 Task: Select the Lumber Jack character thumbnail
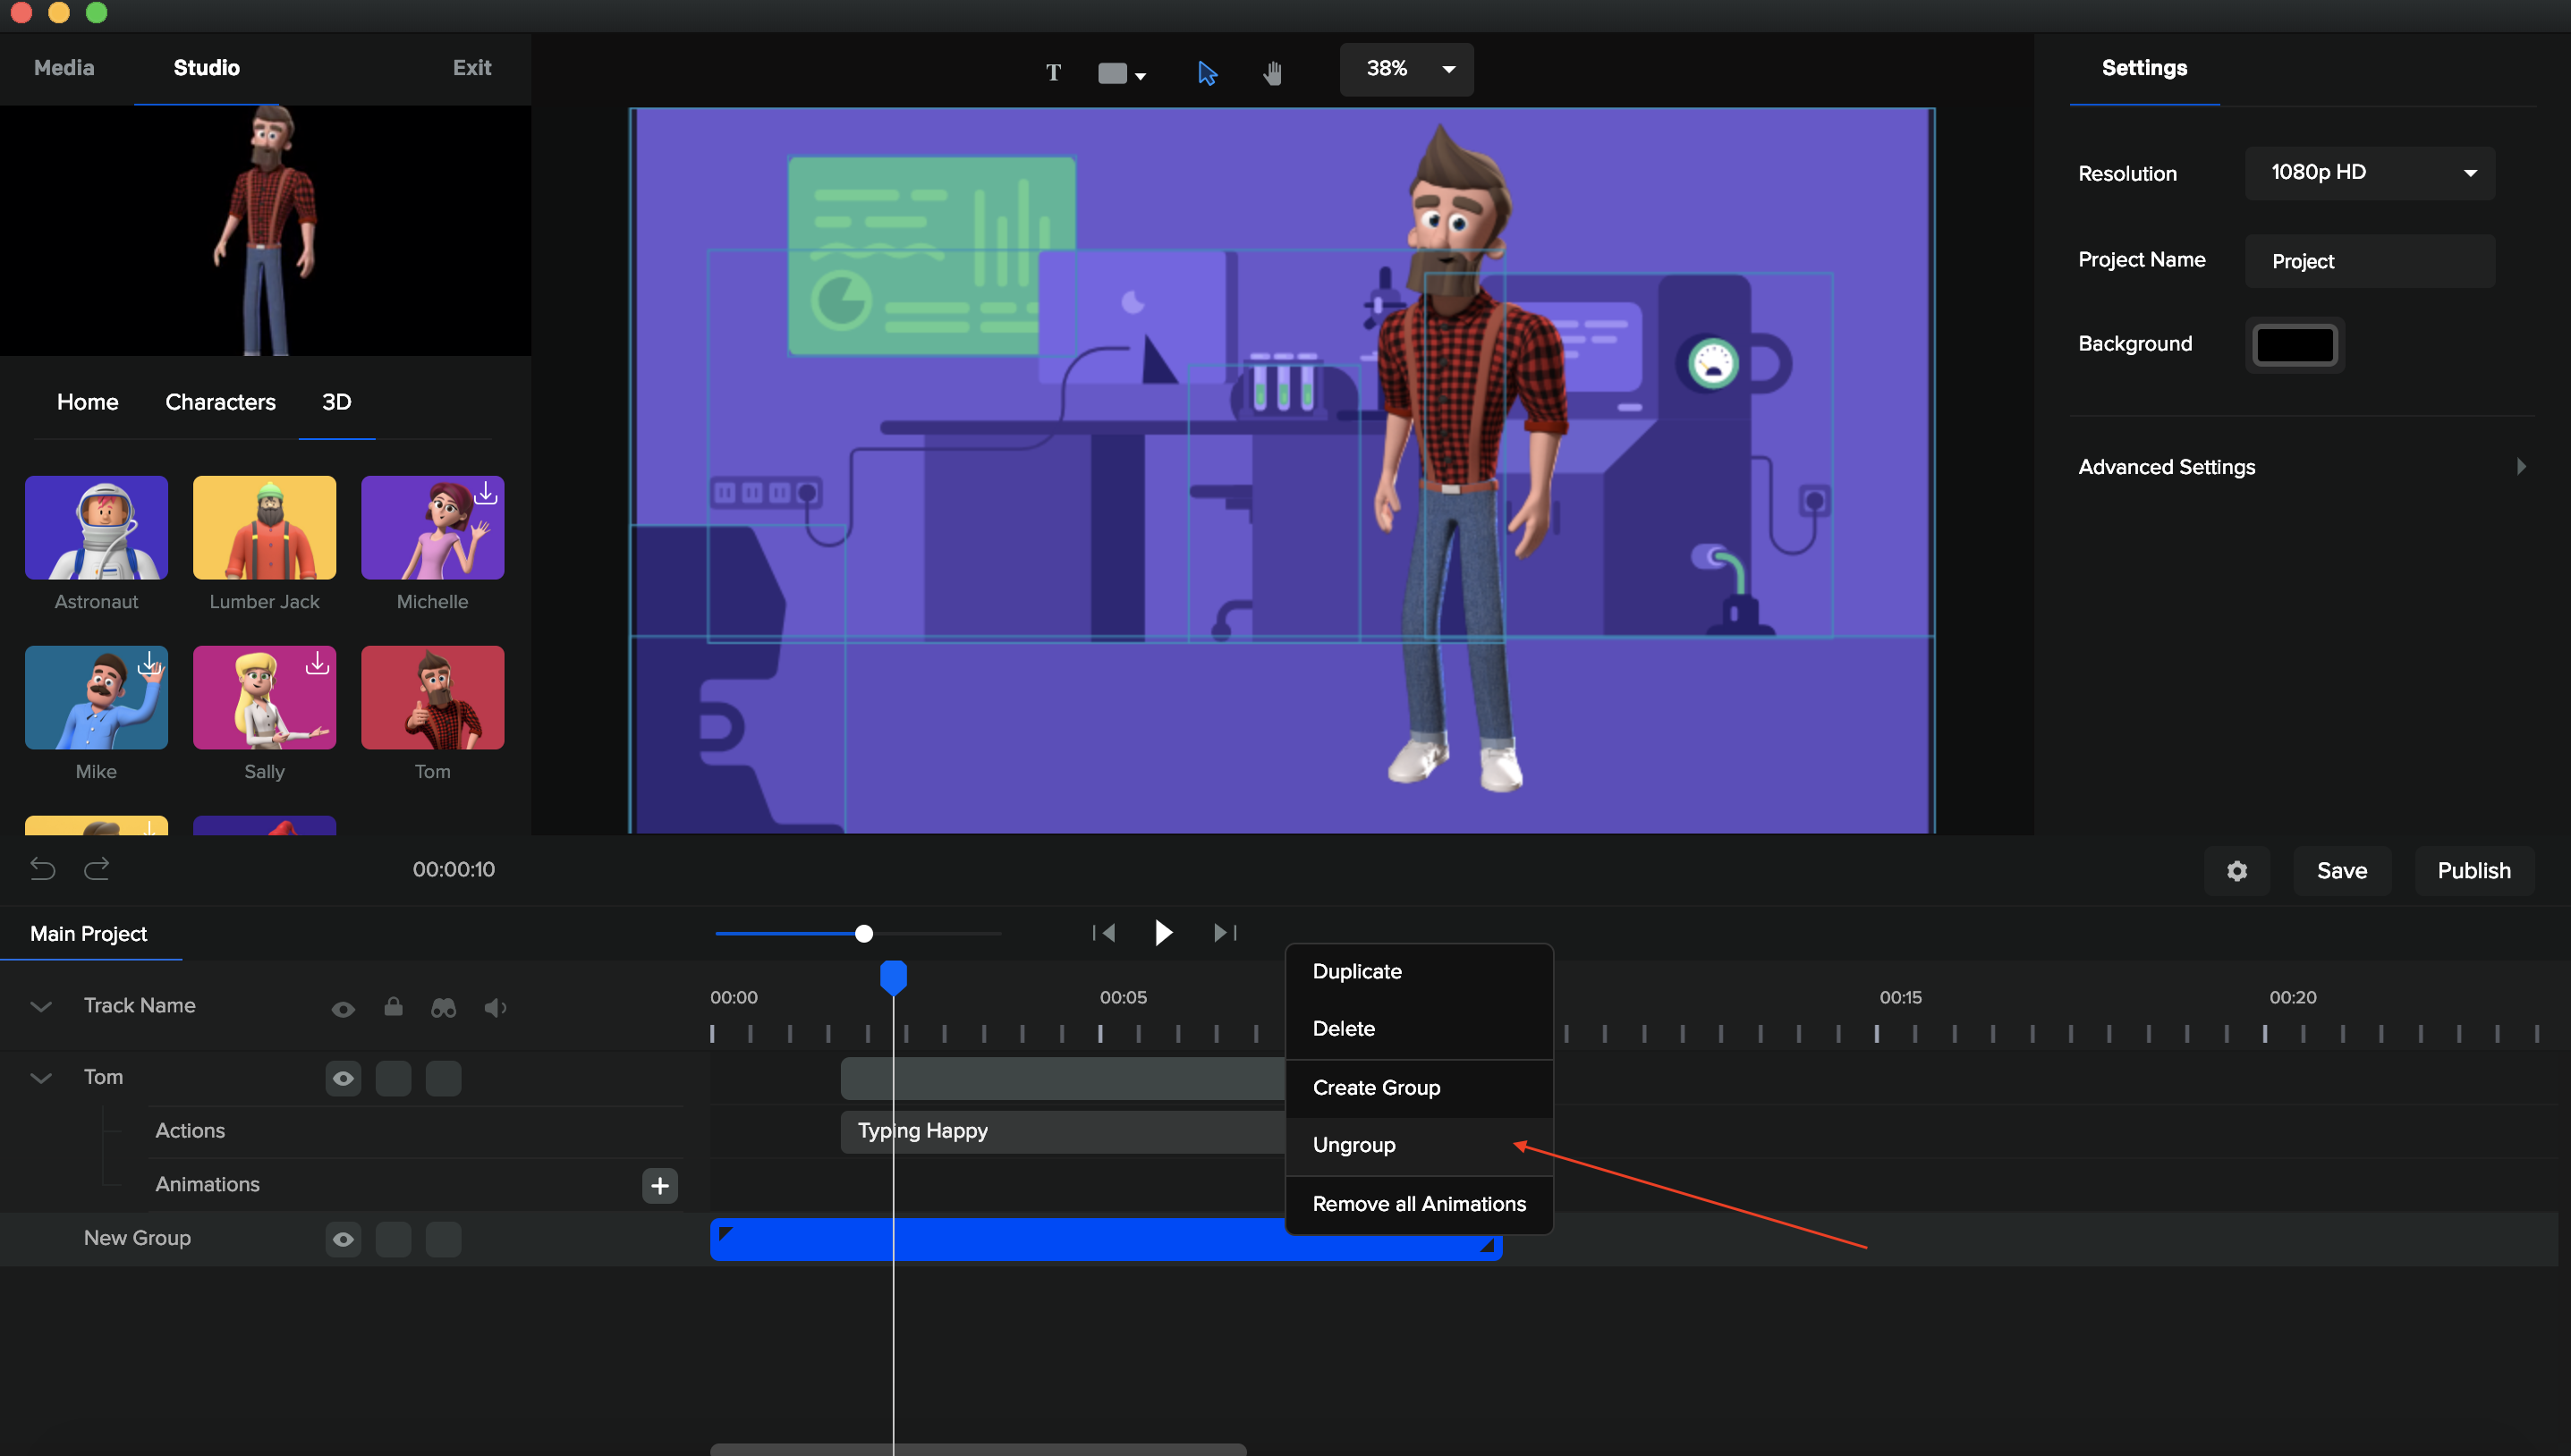[x=264, y=527]
